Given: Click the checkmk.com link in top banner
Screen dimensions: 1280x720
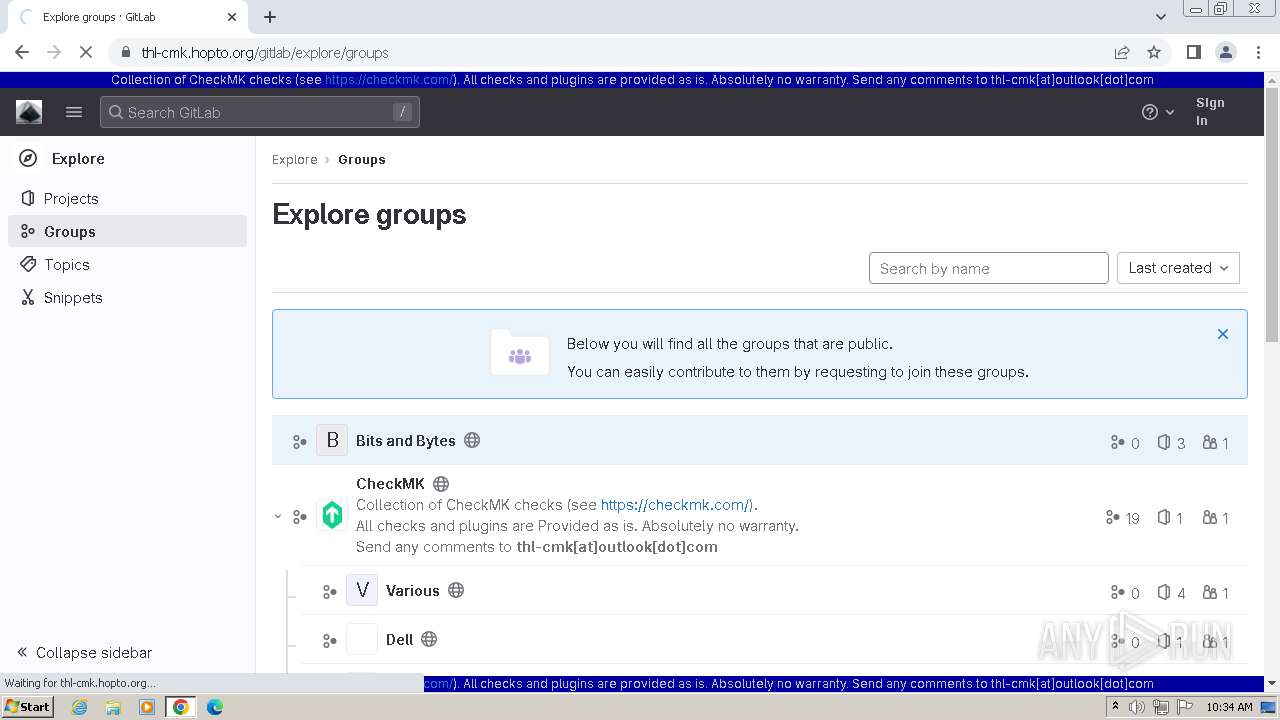Looking at the screenshot, I should 389,80.
